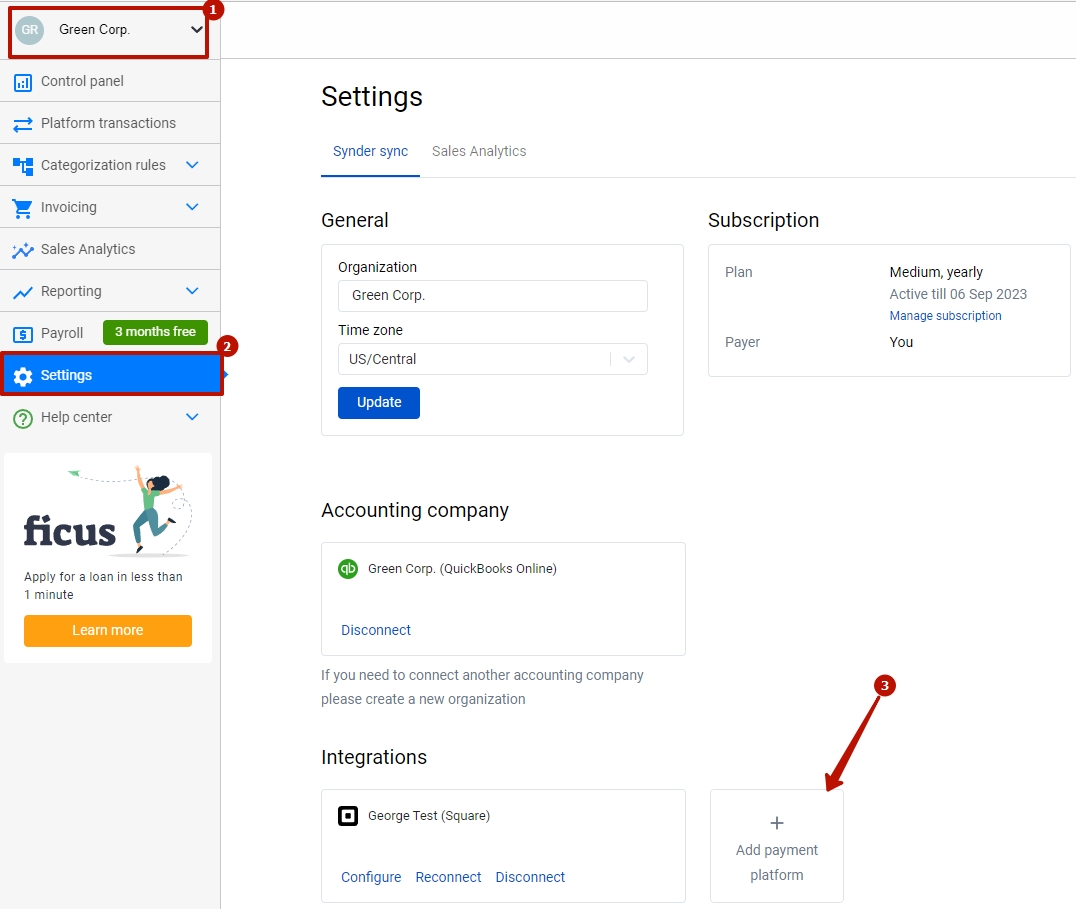Click the Medium, yearly plan text

click(936, 272)
